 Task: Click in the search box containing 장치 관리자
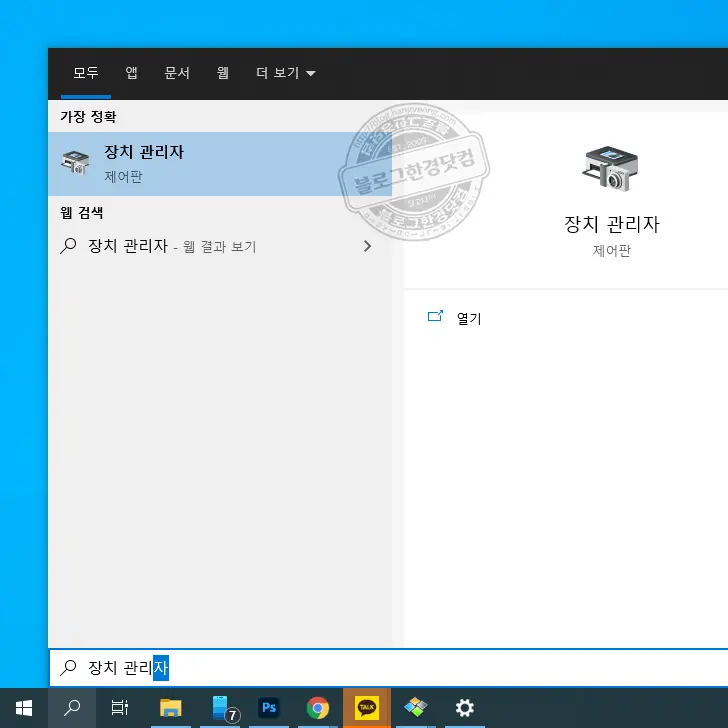pyautogui.click(x=389, y=668)
